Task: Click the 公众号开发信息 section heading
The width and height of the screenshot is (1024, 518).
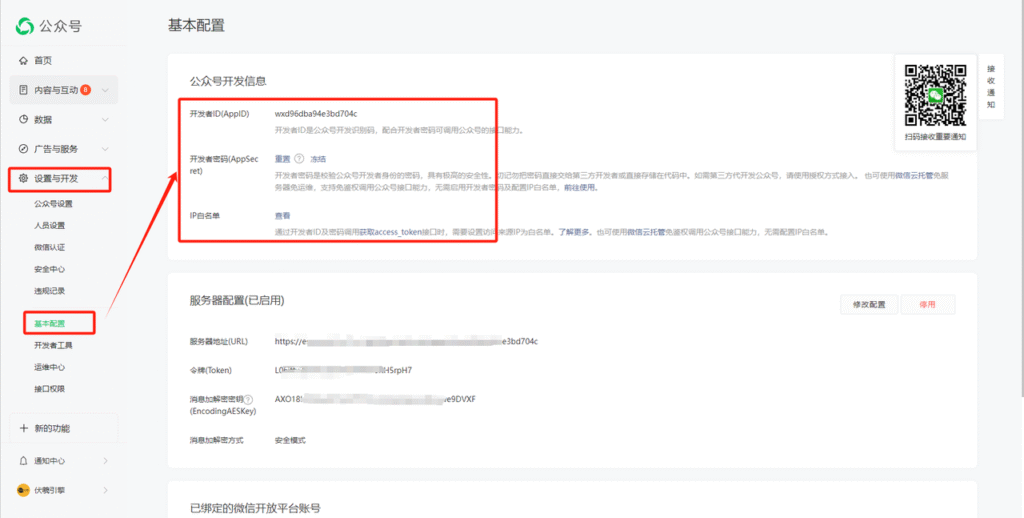Action: (228, 82)
